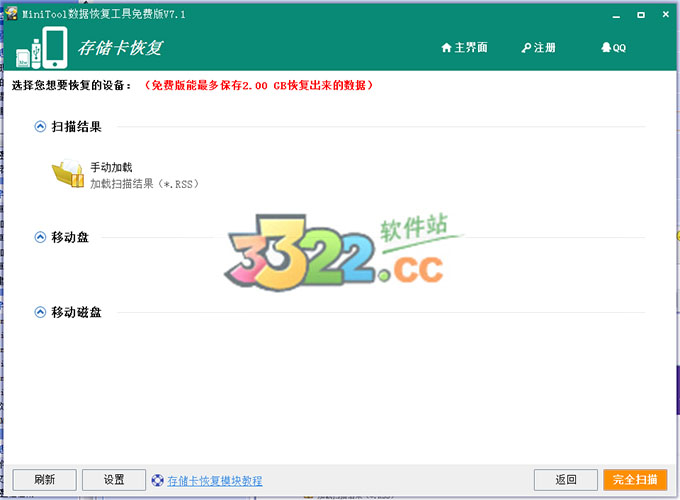Minimize the MiniTool window
This screenshot has width=680, height=500.
[x=616, y=15]
